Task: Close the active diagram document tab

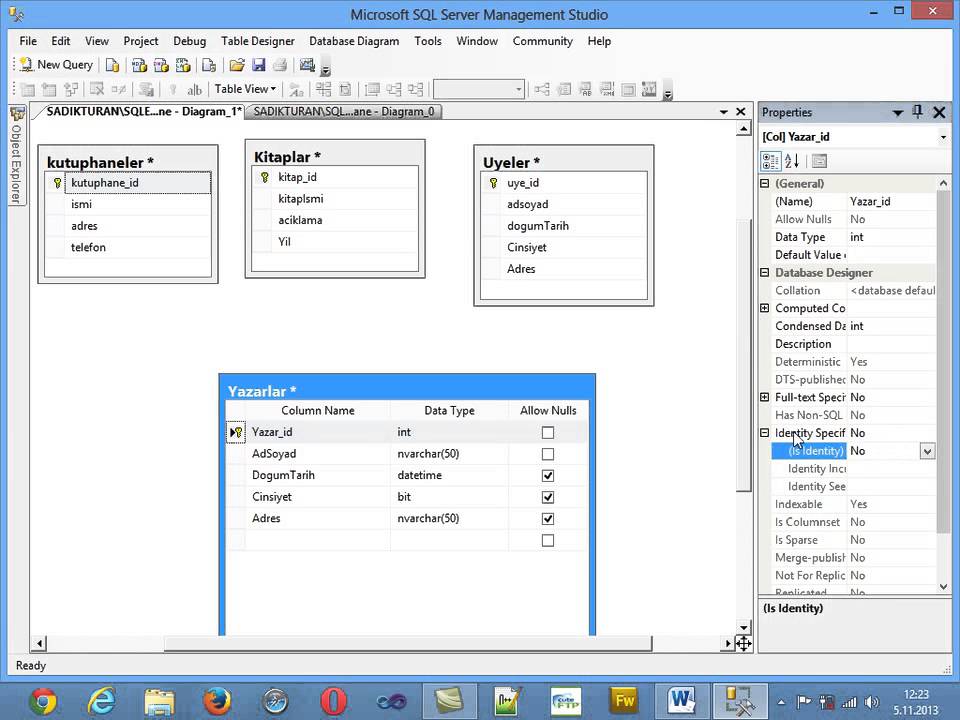Action: click(x=741, y=111)
